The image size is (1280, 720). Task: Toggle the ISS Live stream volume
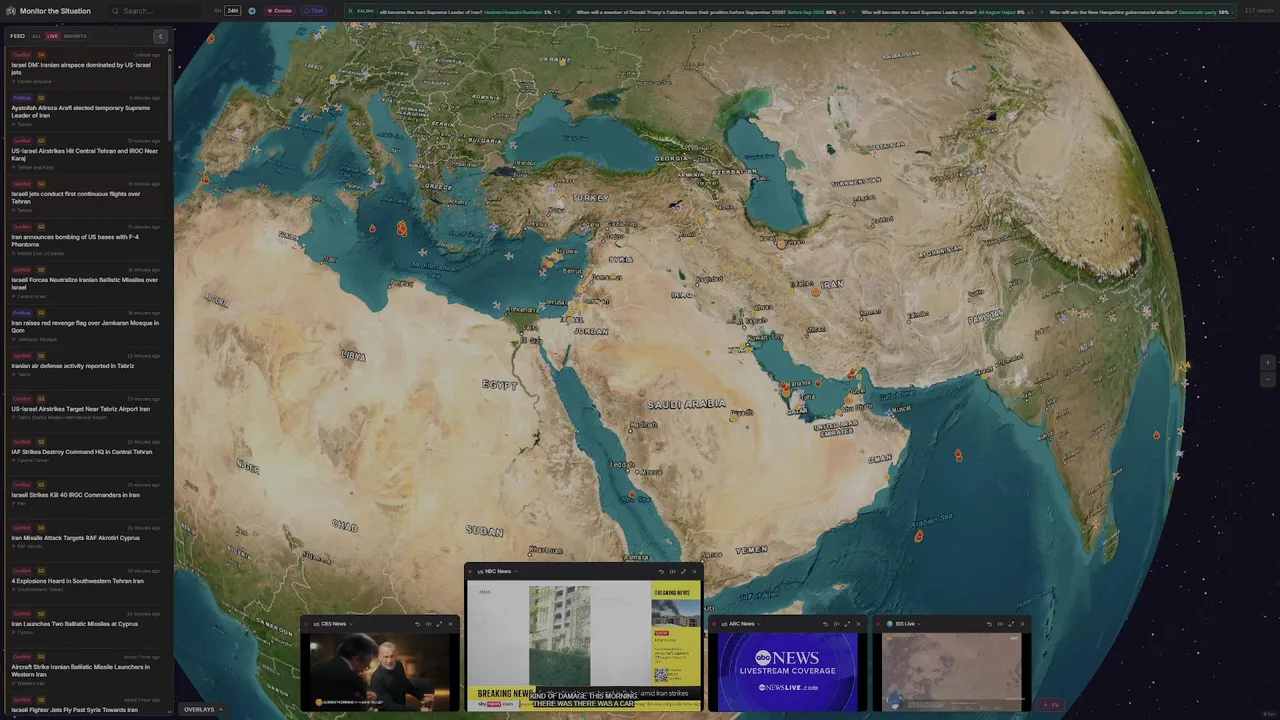(1000, 624)
